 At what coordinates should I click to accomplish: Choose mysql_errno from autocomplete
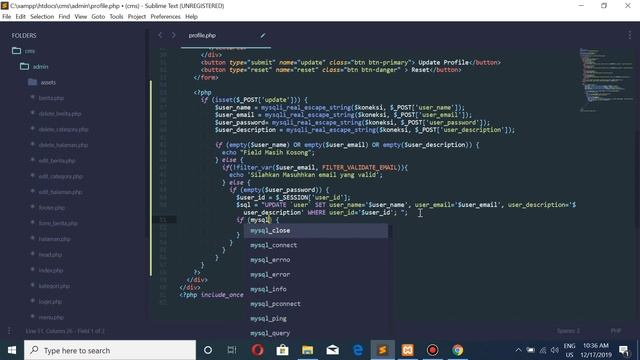pyautogui.click(x=316, y=260)
